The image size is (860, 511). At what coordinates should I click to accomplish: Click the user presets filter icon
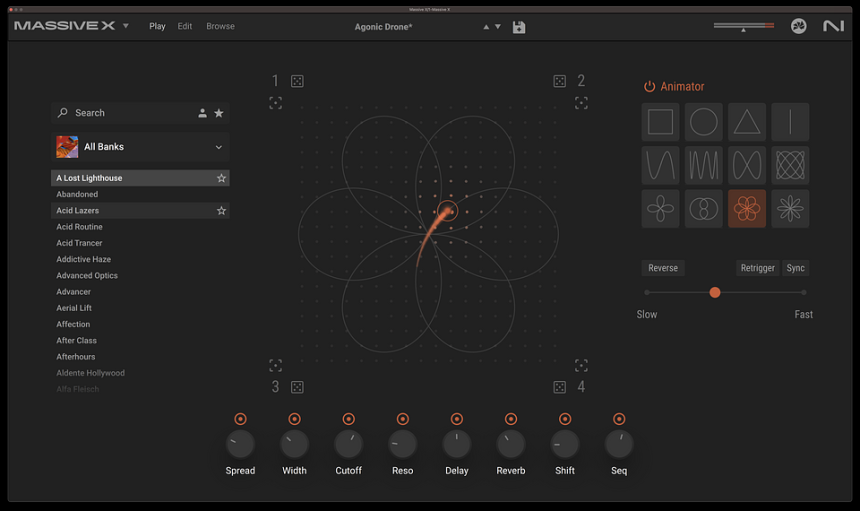pos(202,113)
